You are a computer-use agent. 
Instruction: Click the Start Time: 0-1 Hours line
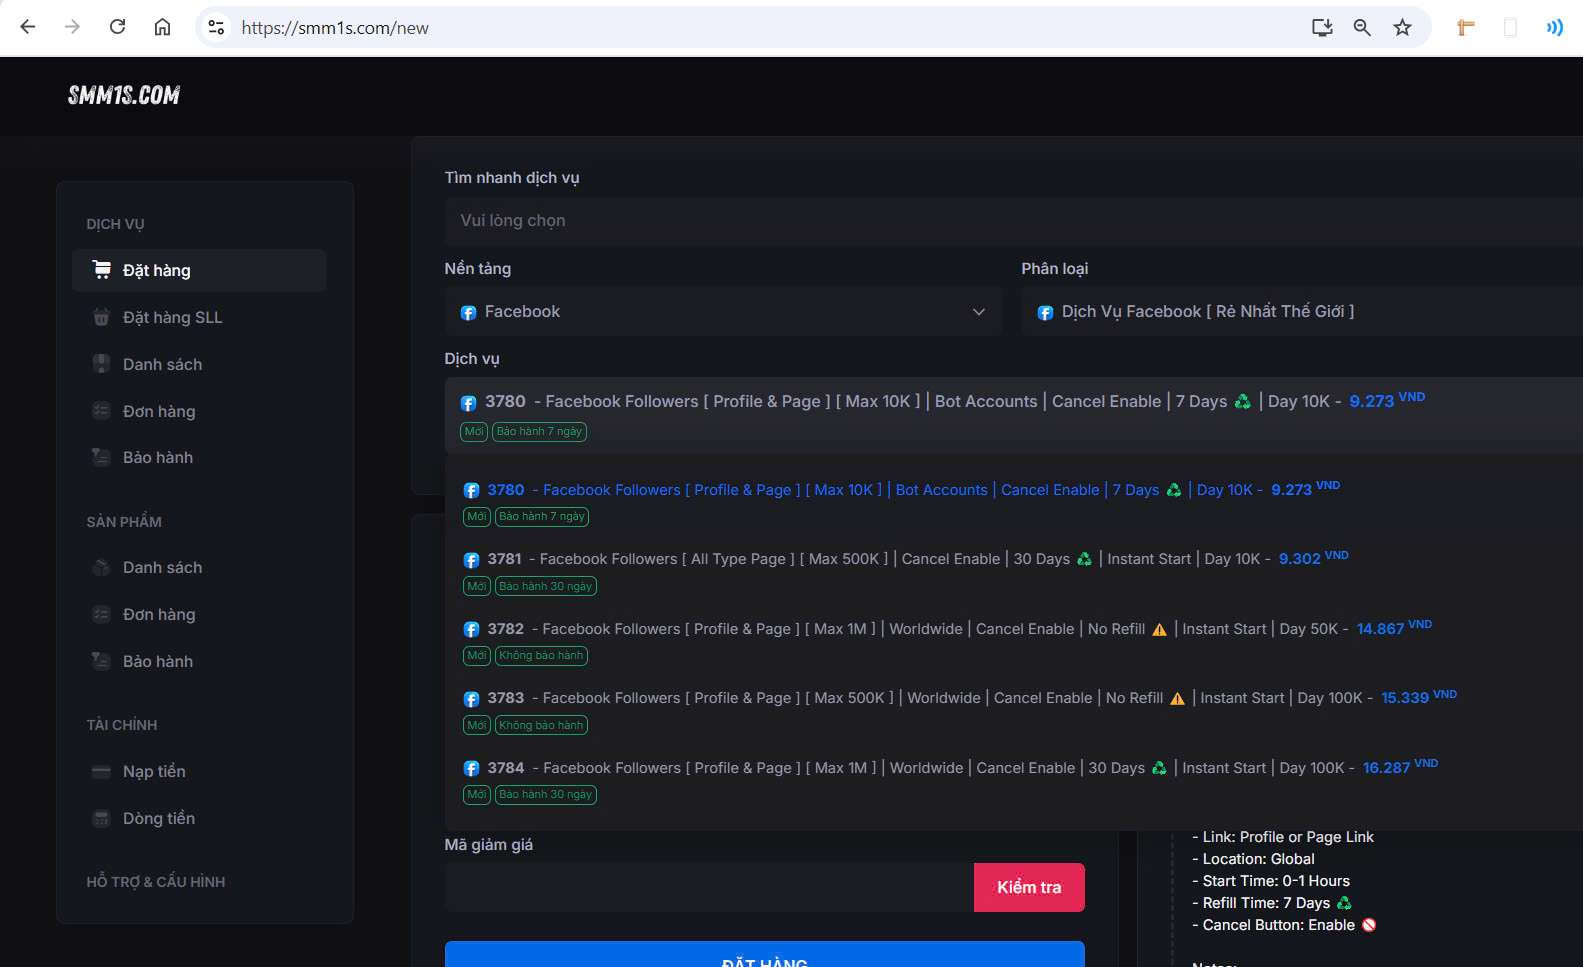click(1271, 881)
